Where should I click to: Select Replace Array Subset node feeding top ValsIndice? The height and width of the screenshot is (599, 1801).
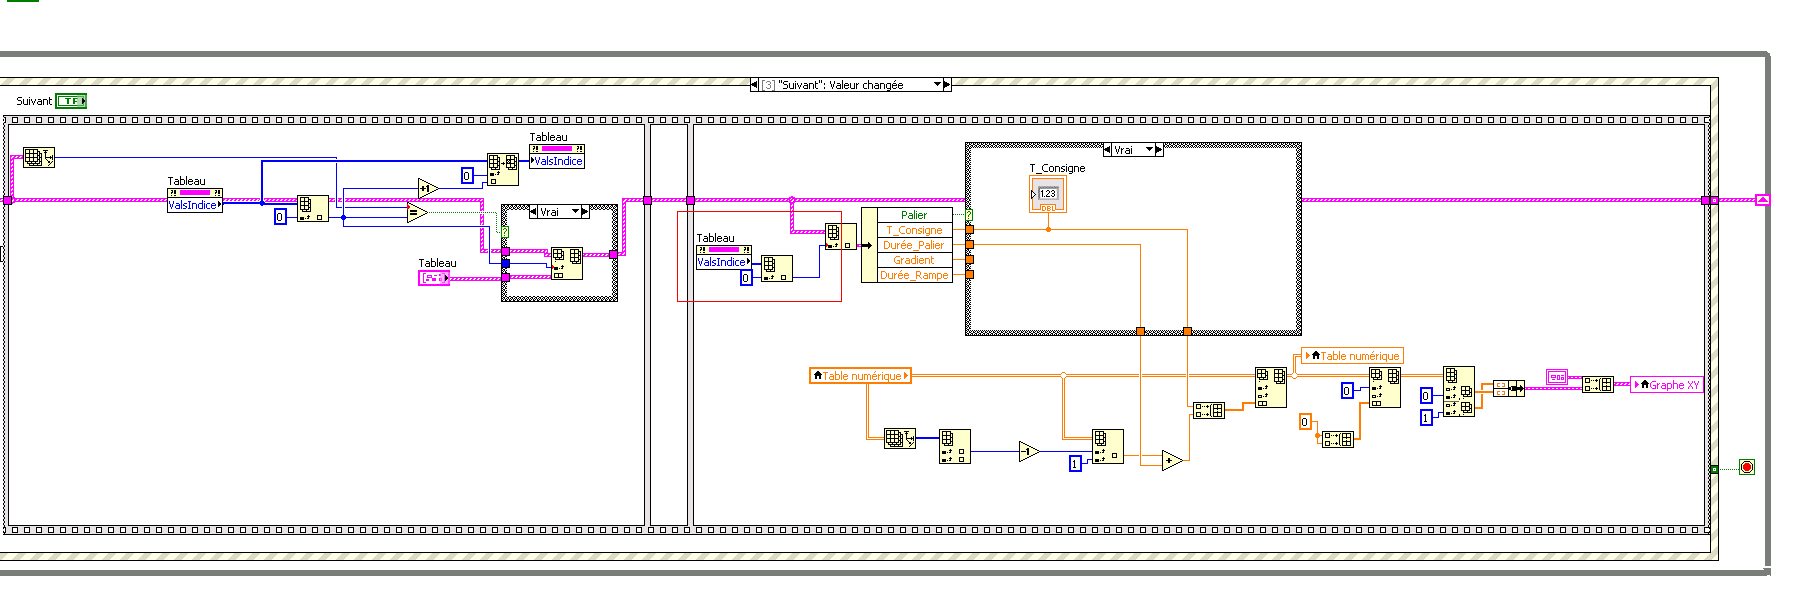pos(503,169)
